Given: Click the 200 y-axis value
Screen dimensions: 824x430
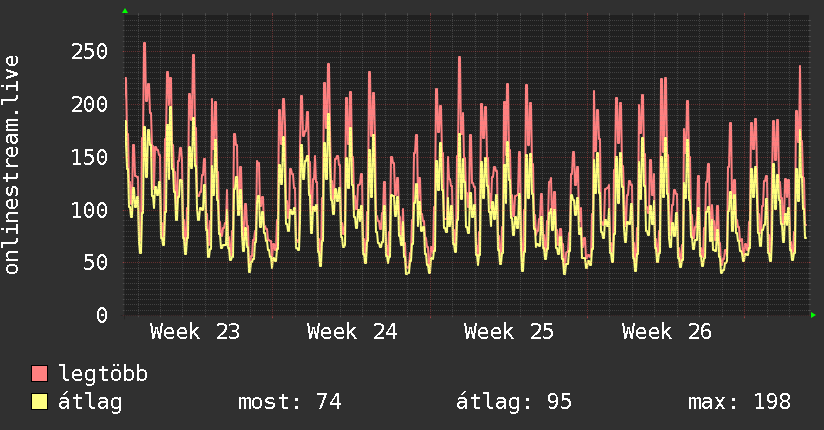Looking at the screenshot, I should (89, 104).
